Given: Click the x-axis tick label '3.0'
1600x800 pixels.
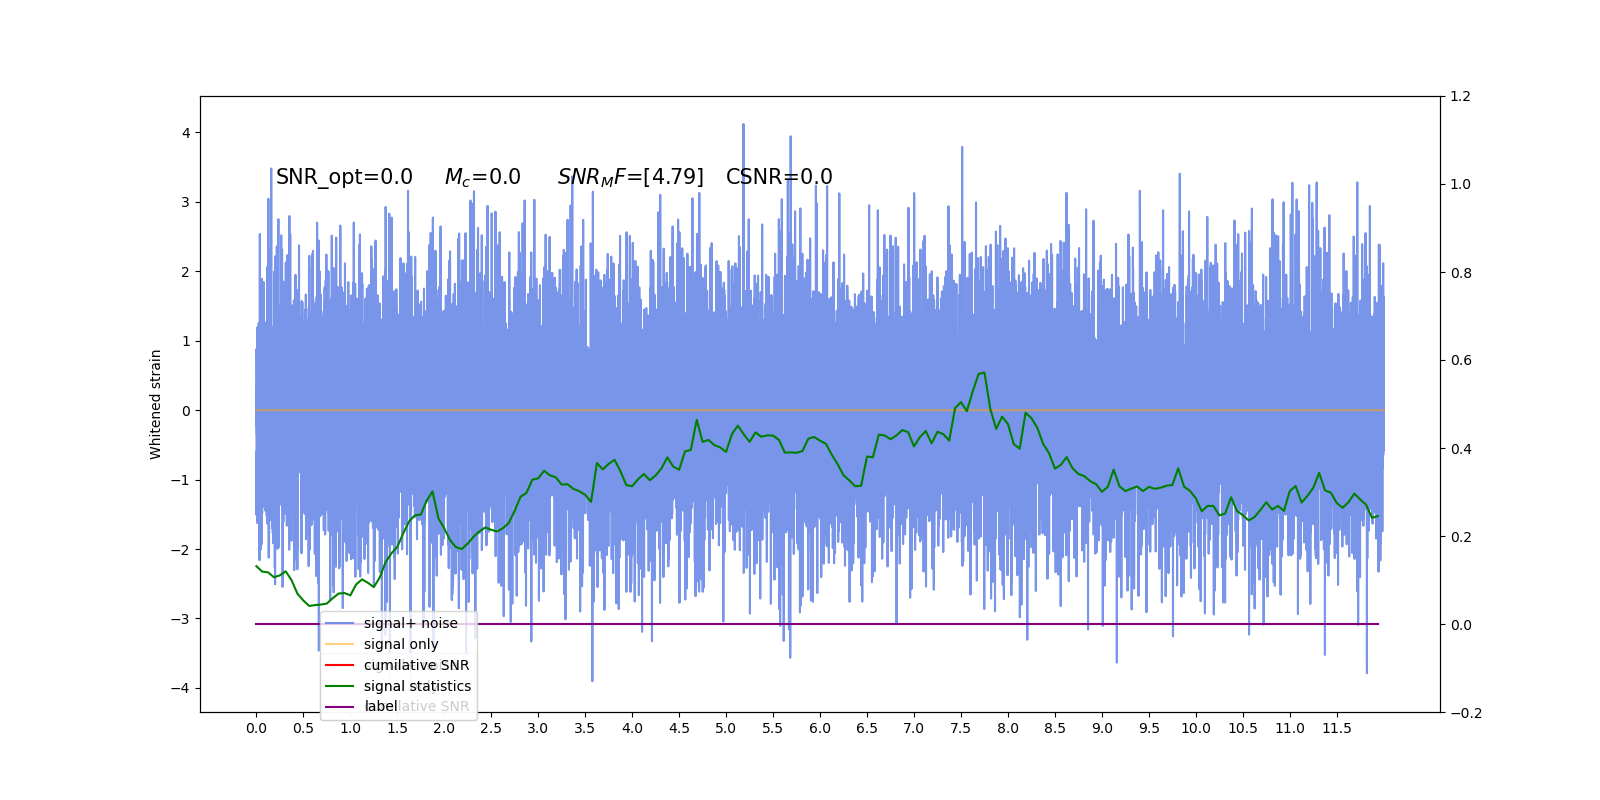Looking at the screenshot, I should pos(538,728).
